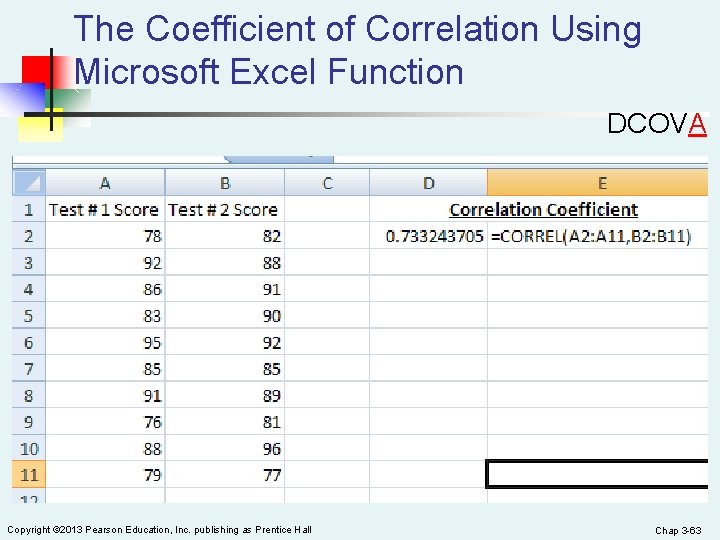
Task: Click the =CORREL(A2:A11,B2:B11) formula cell
Action: [597, 236]
